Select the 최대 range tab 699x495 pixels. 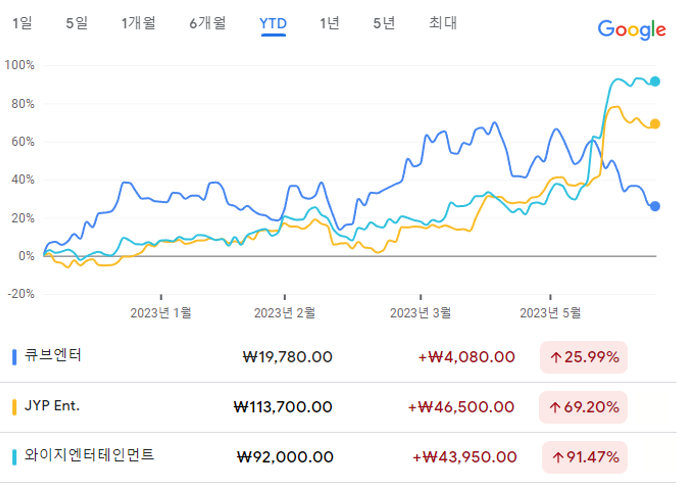(442, 23)
